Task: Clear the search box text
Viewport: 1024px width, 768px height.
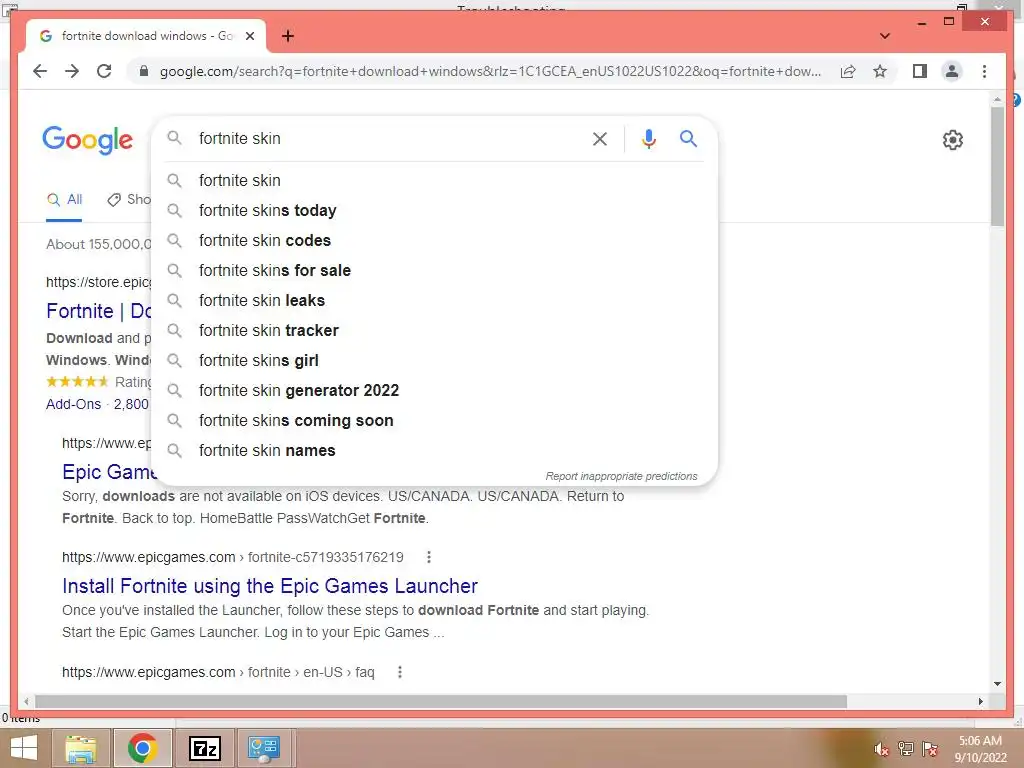Action: tap(600, 138)
